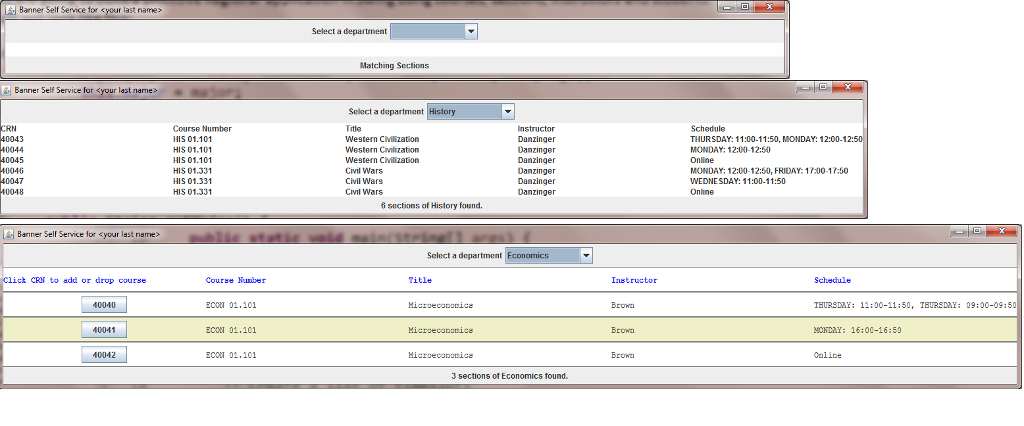This screenshot has width=1024, height=426.
Task: Open the History department dropdown
Action: (471, 112)
